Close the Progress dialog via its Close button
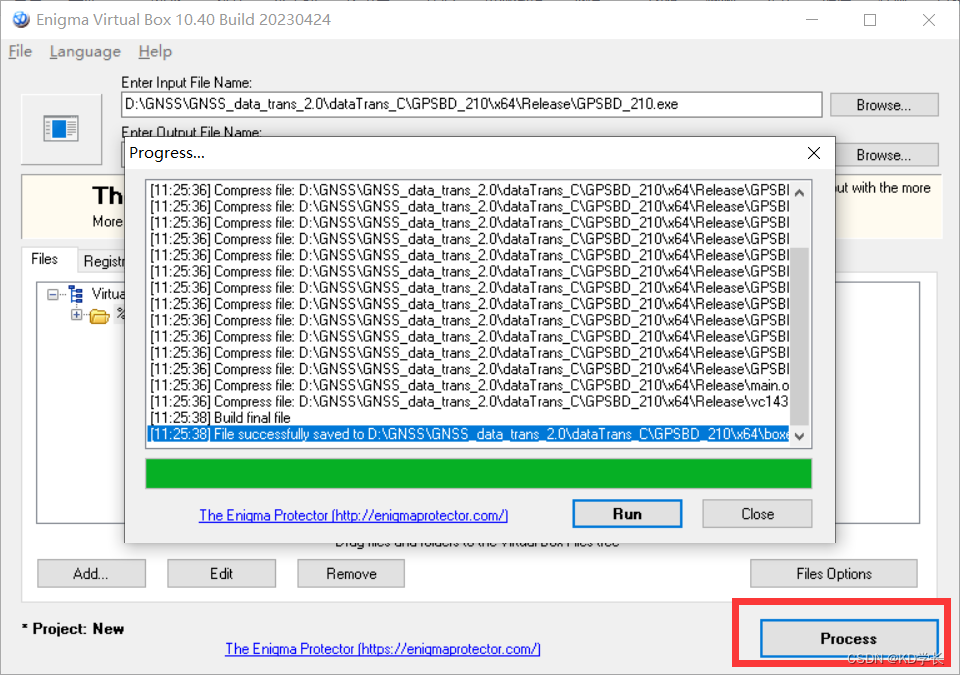Screen dimensions: 960x675 [756, 513]
